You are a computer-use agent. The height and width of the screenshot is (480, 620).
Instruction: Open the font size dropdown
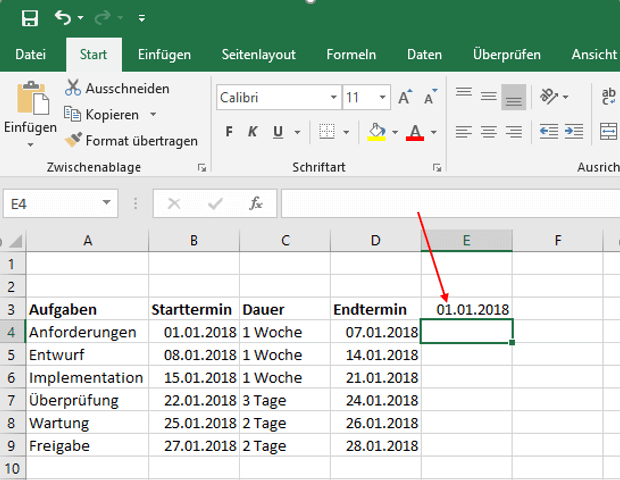click(381, 98)
